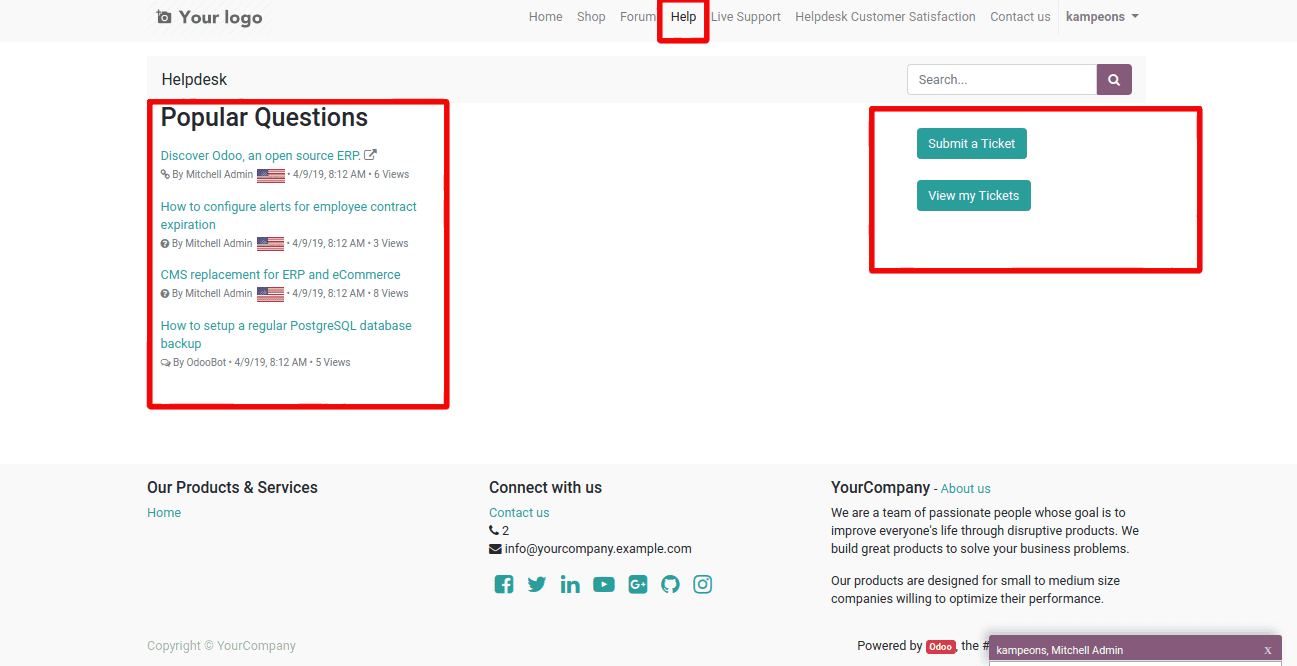Open Contact us in top navigation
Viewport: 1297px width, 666px height.
(x=1020, y=17)
